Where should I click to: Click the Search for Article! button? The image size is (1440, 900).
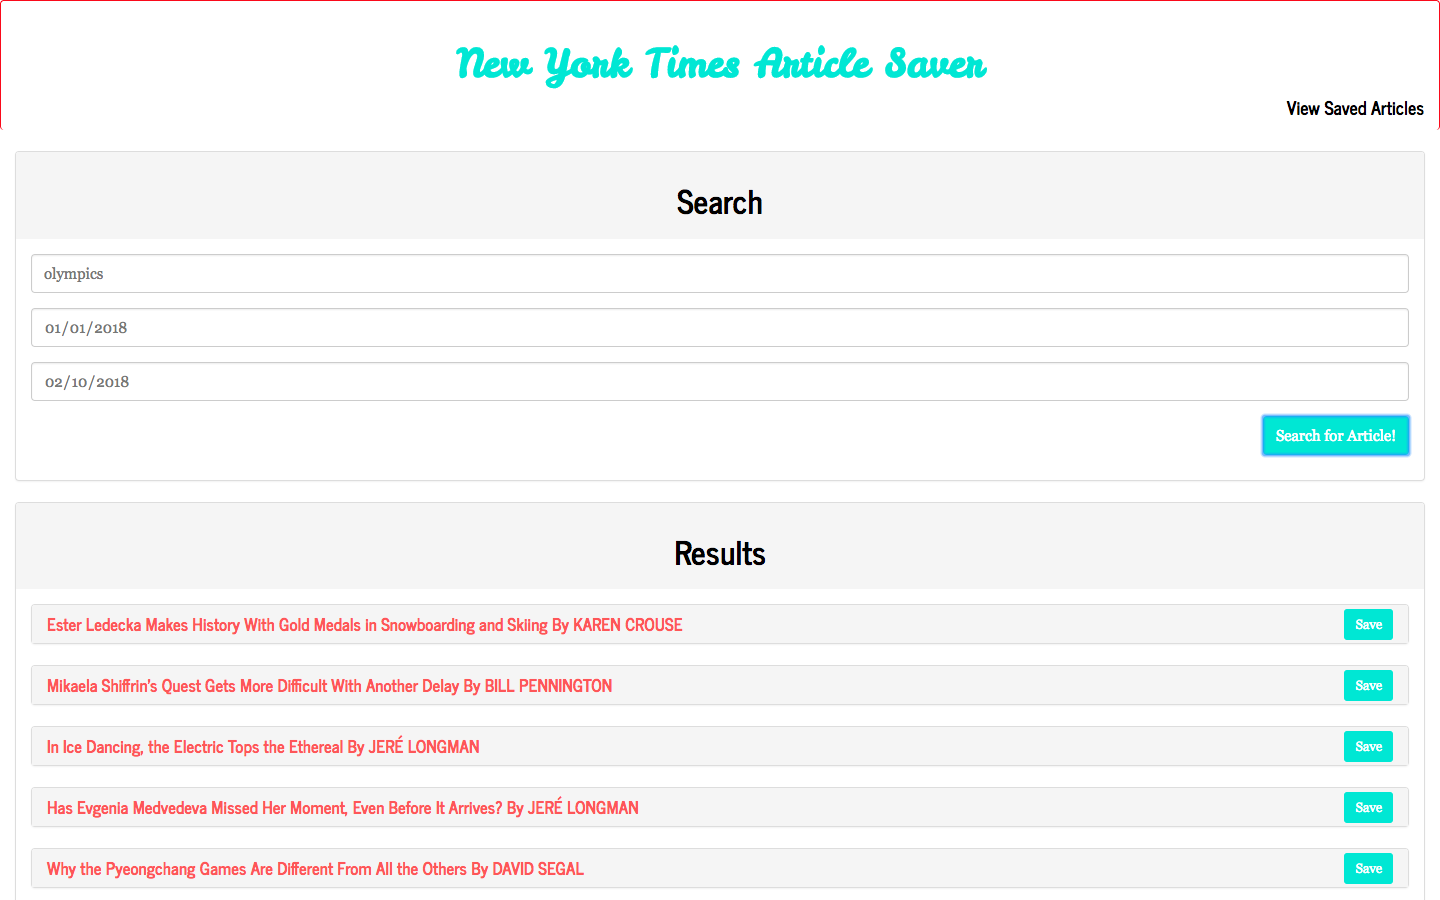pyautogui.click(x=1336, y=436)
